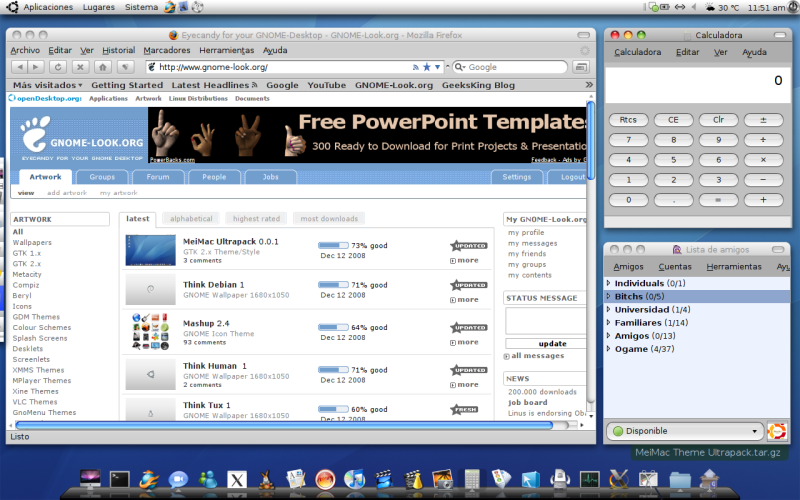The image size is (800, 500).
Task: Expand the Familiares buddy group
Action: pos(608,322)
